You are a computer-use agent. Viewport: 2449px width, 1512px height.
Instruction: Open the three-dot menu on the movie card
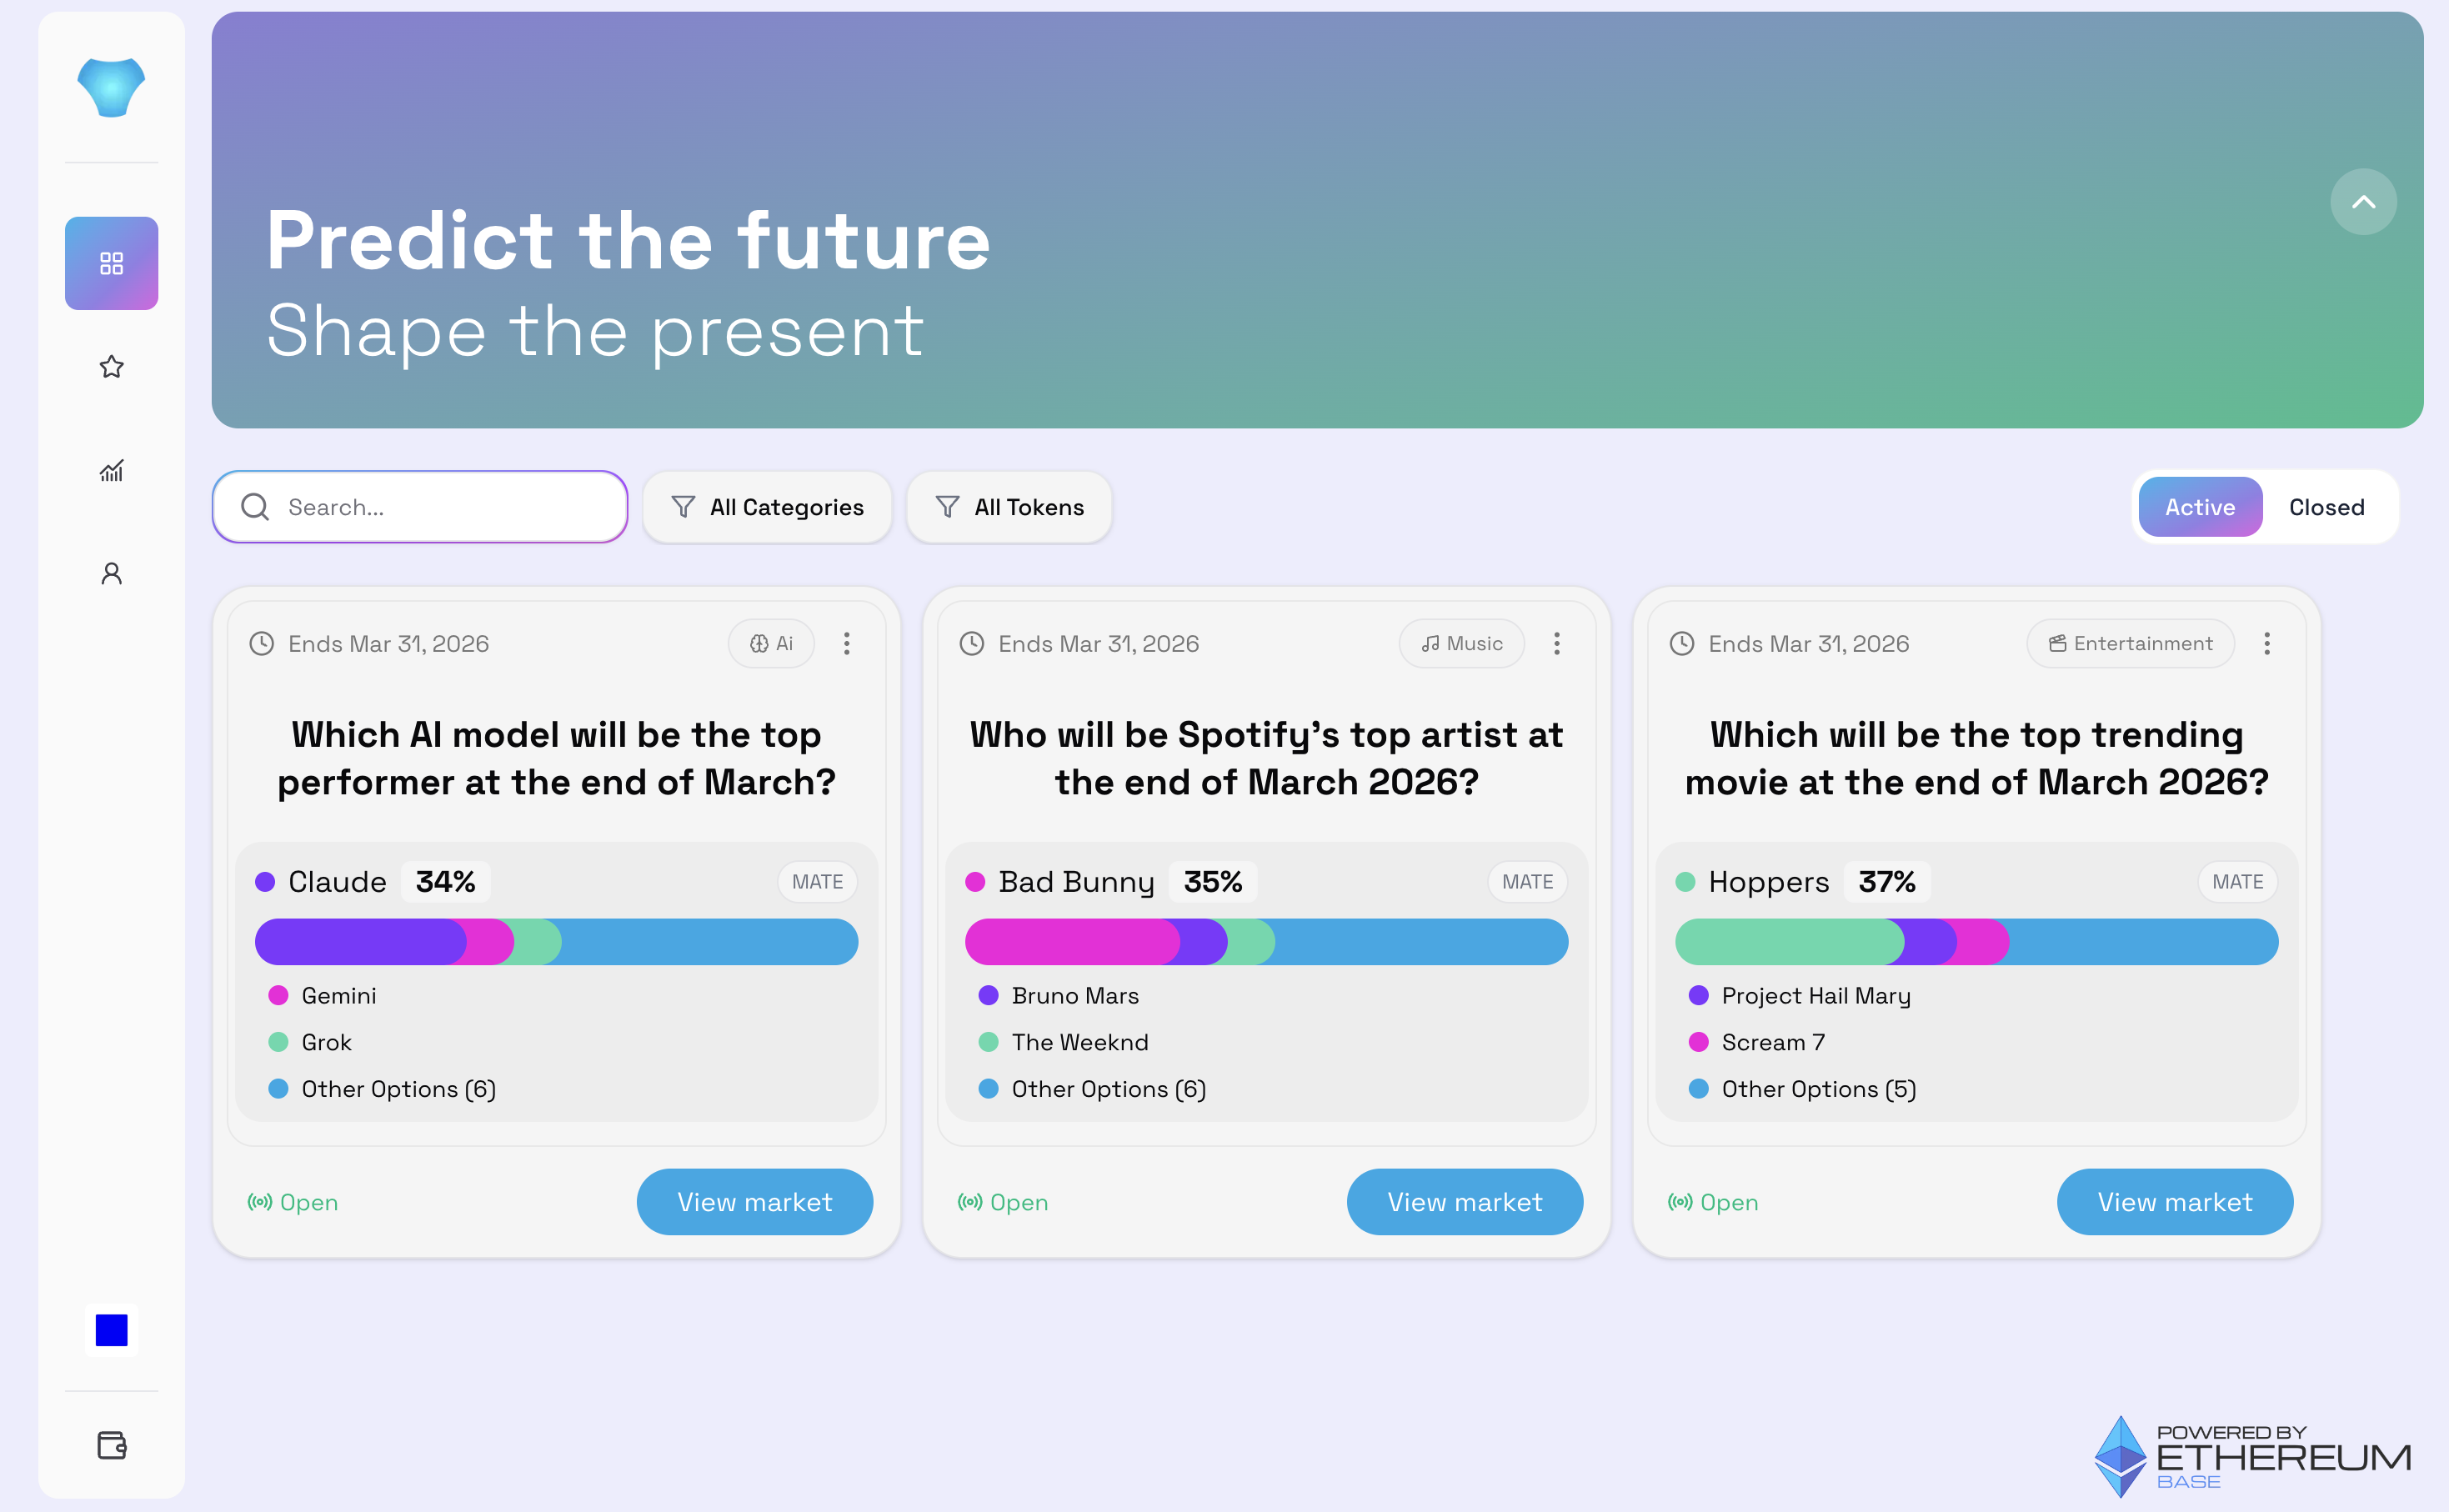tap(2267, 643)
